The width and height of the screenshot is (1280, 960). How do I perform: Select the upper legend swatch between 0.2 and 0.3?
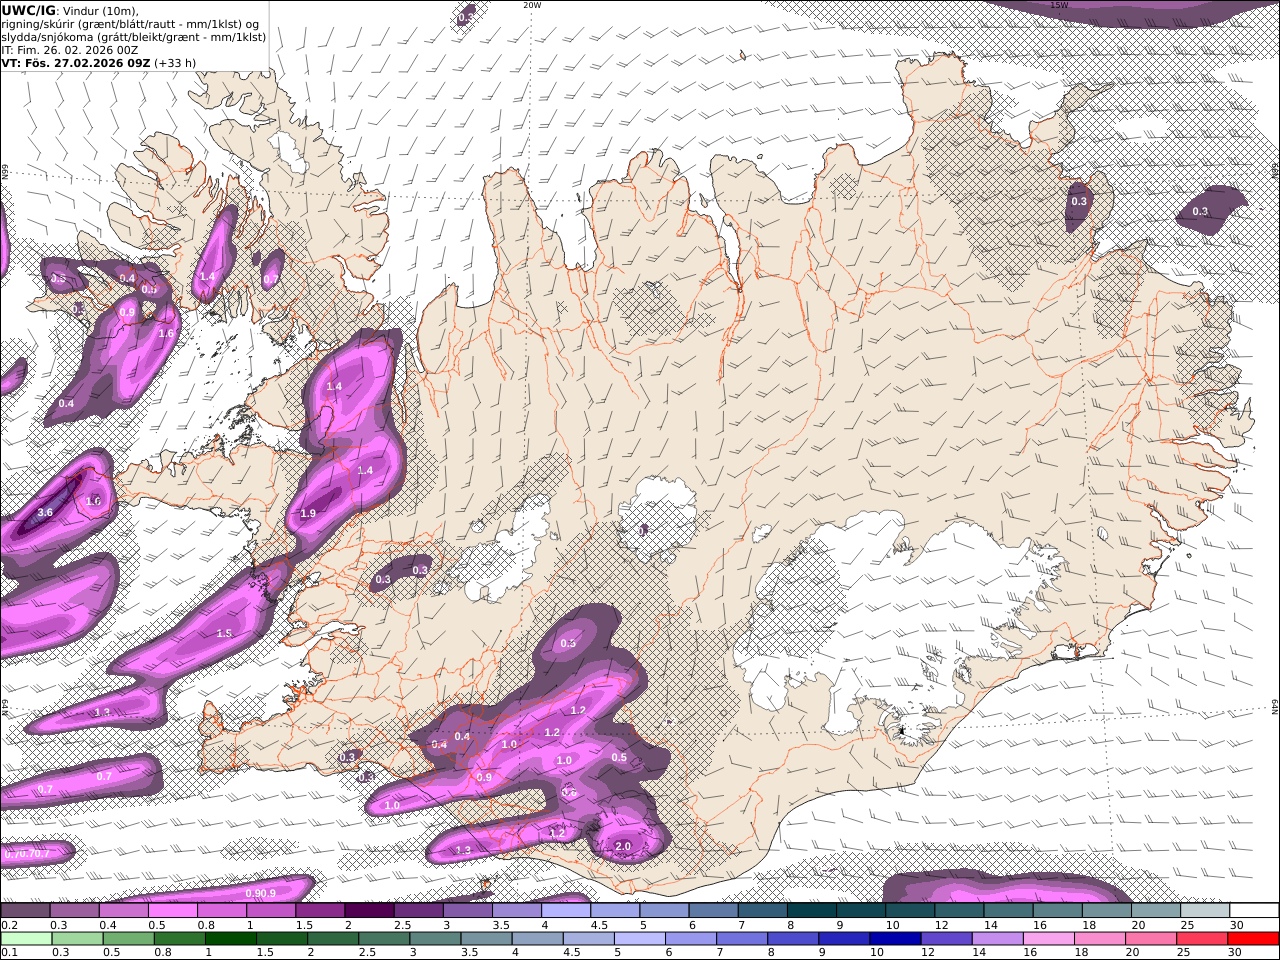[26, 911]
